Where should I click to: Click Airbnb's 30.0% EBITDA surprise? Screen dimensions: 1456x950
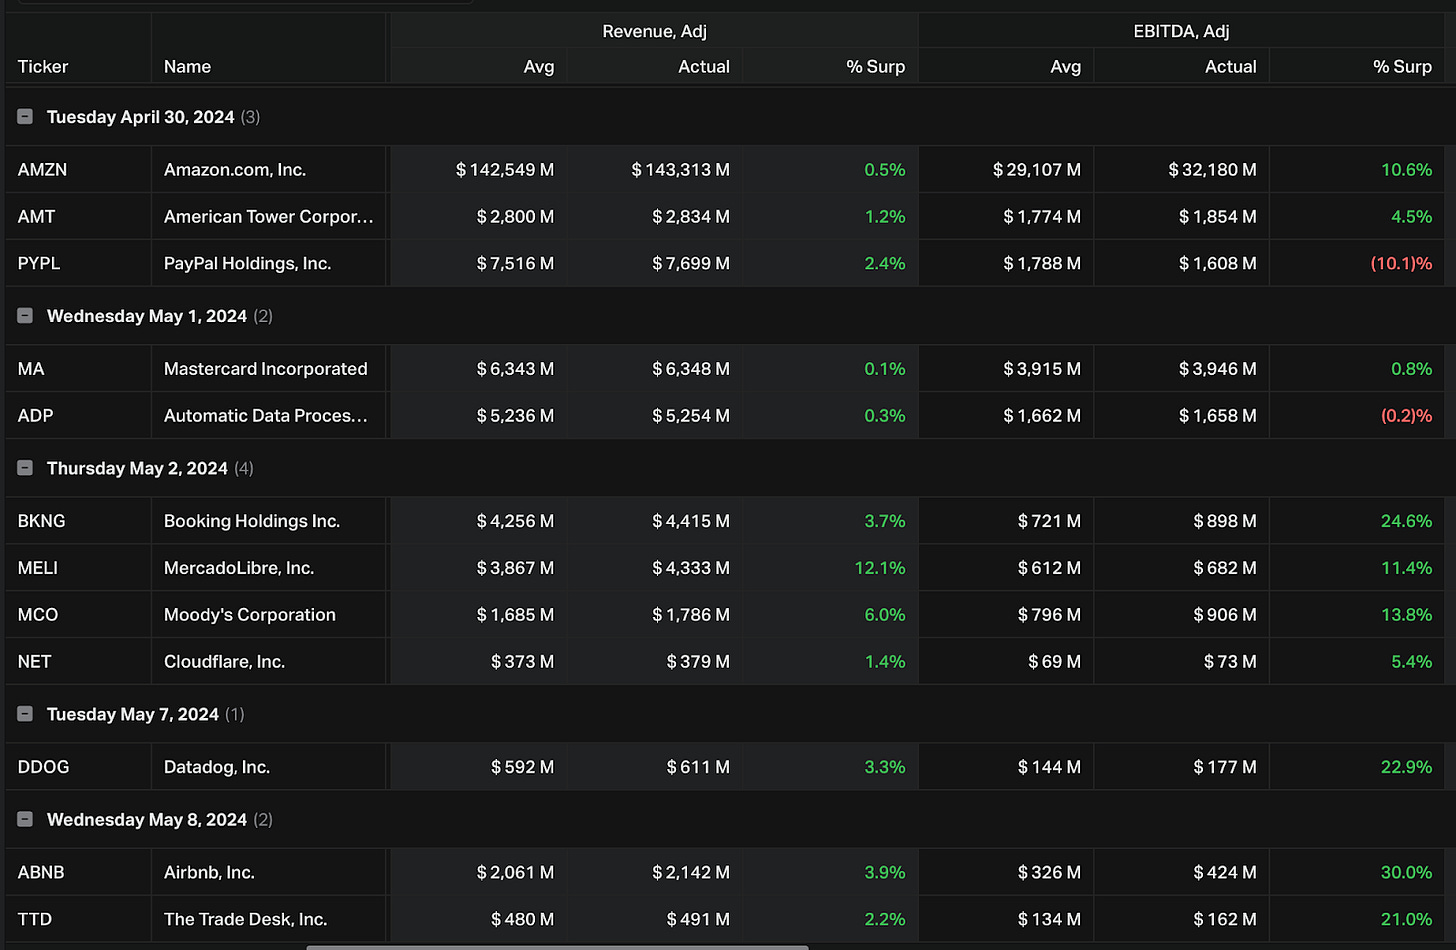pyautogui.click(x=1406, y=872)
